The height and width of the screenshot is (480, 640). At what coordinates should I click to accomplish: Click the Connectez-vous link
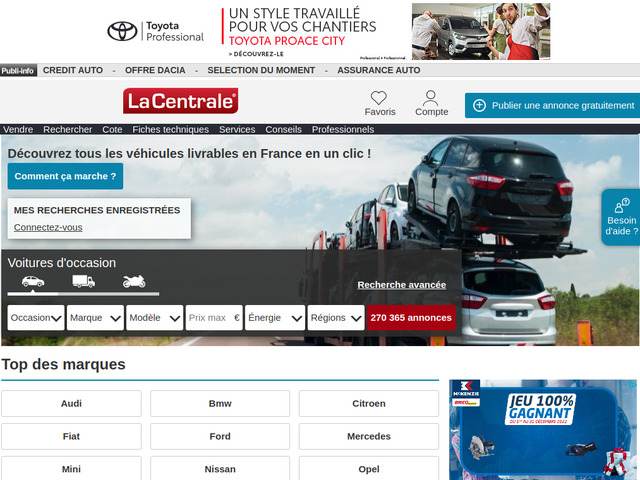point(48,227)
